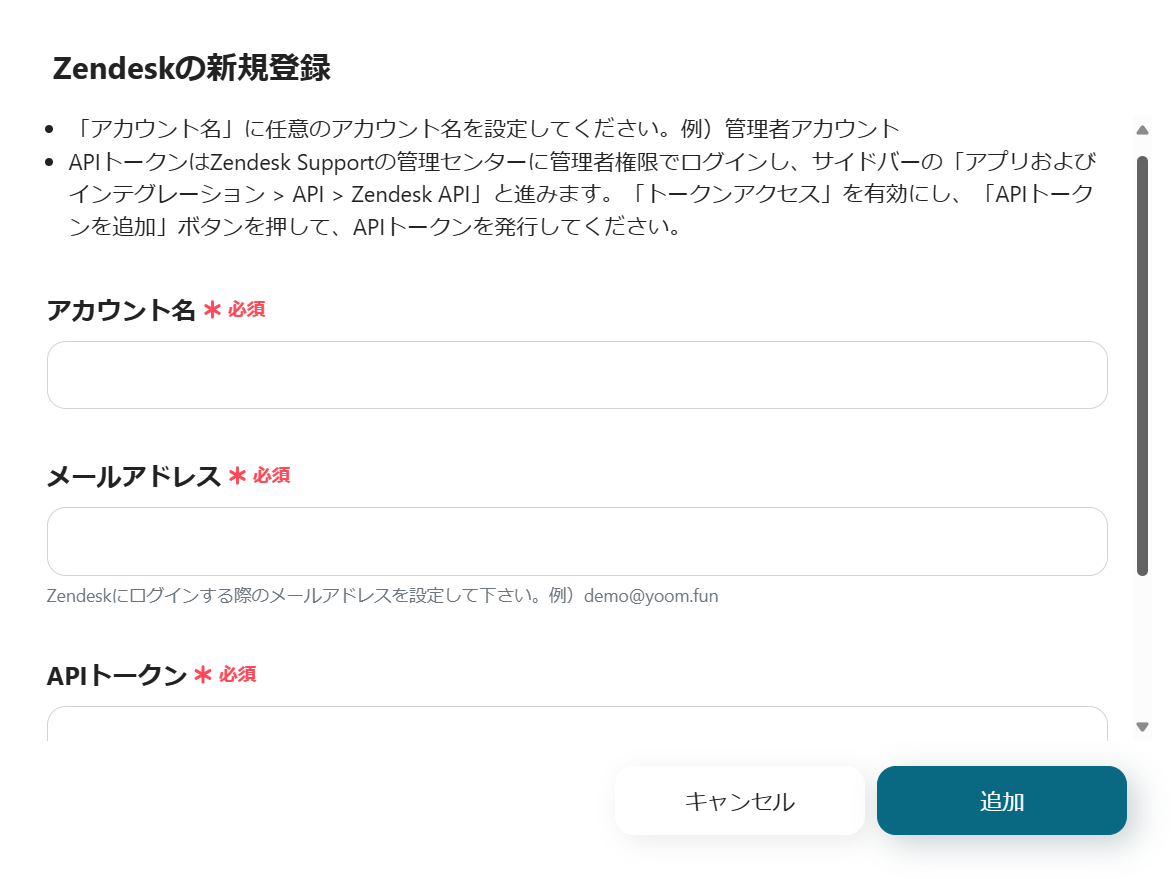This screenshot has width=1174, height=879.
Task: Click the hint text mentioning demo@yoom.fun
Action: click(382, 596)
